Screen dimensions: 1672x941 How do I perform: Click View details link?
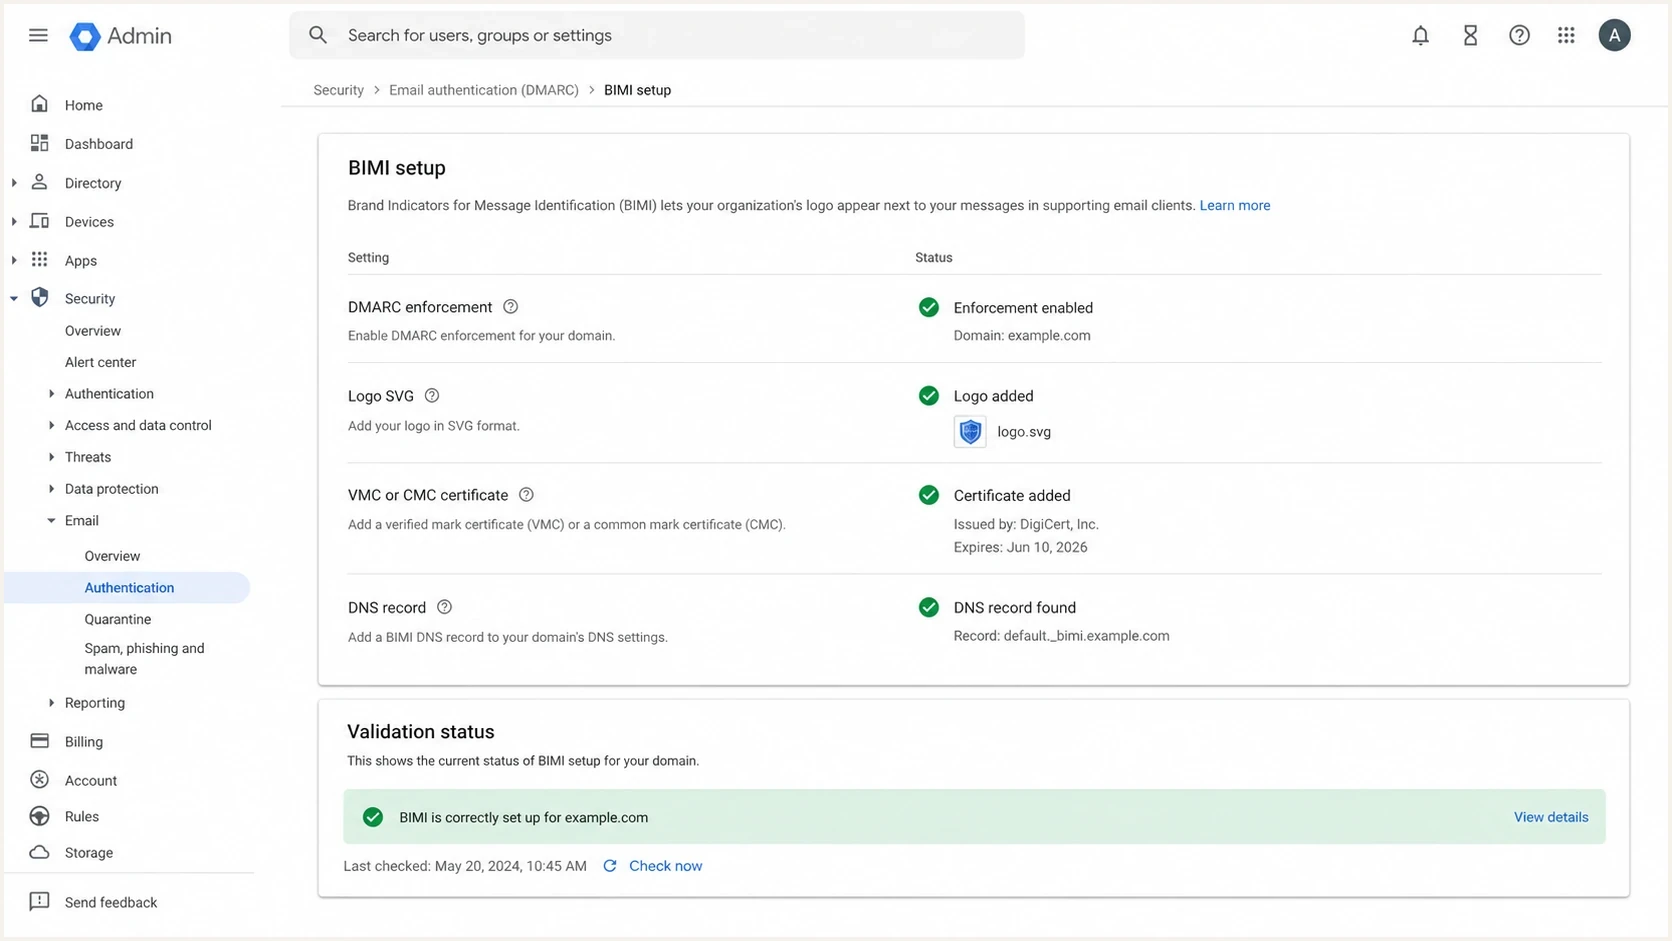(1551, 817)
